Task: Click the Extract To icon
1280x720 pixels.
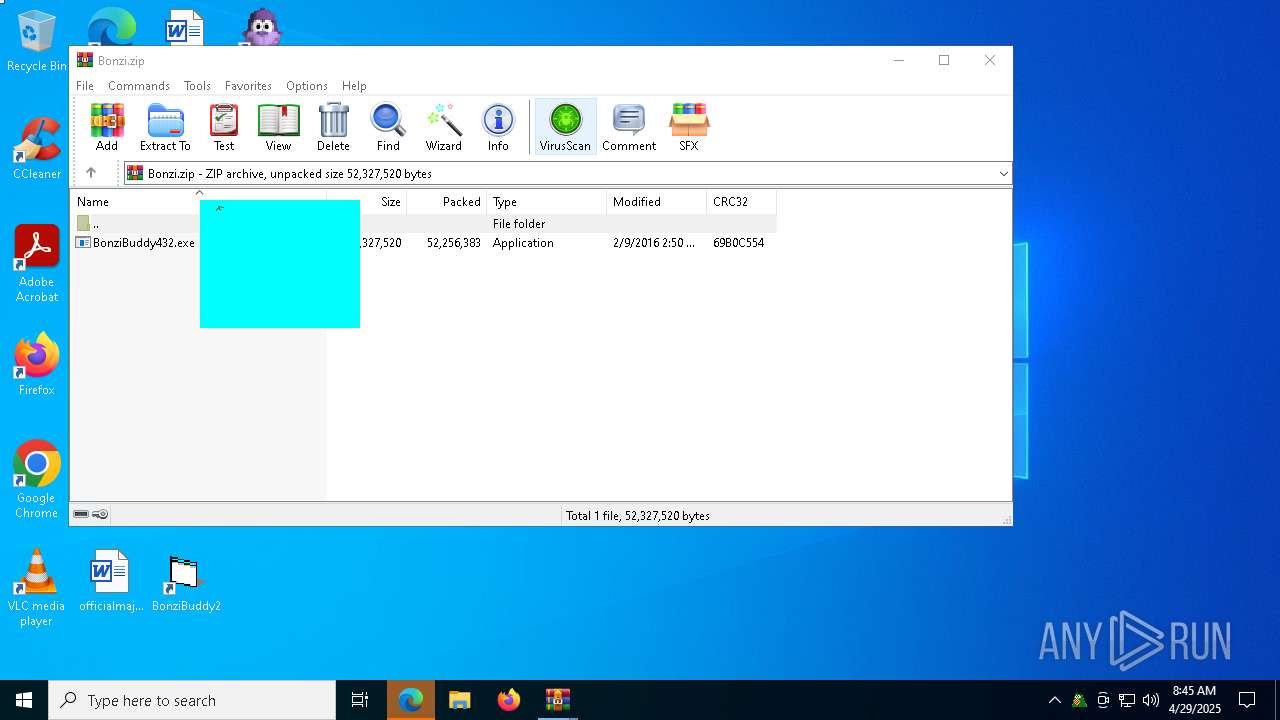Action: [165, 127]
